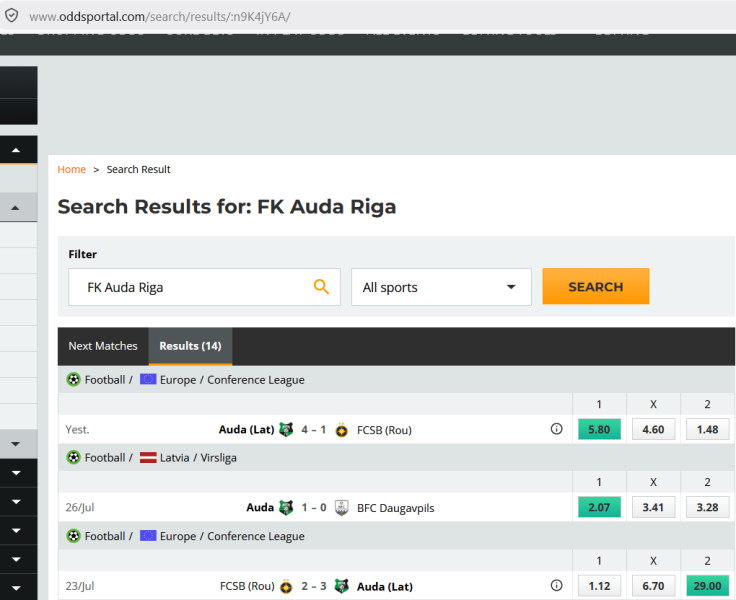This screenshot has height=600, width=736.
Task: Open the All sports dropdown
Action: click(x=441, y=287)
